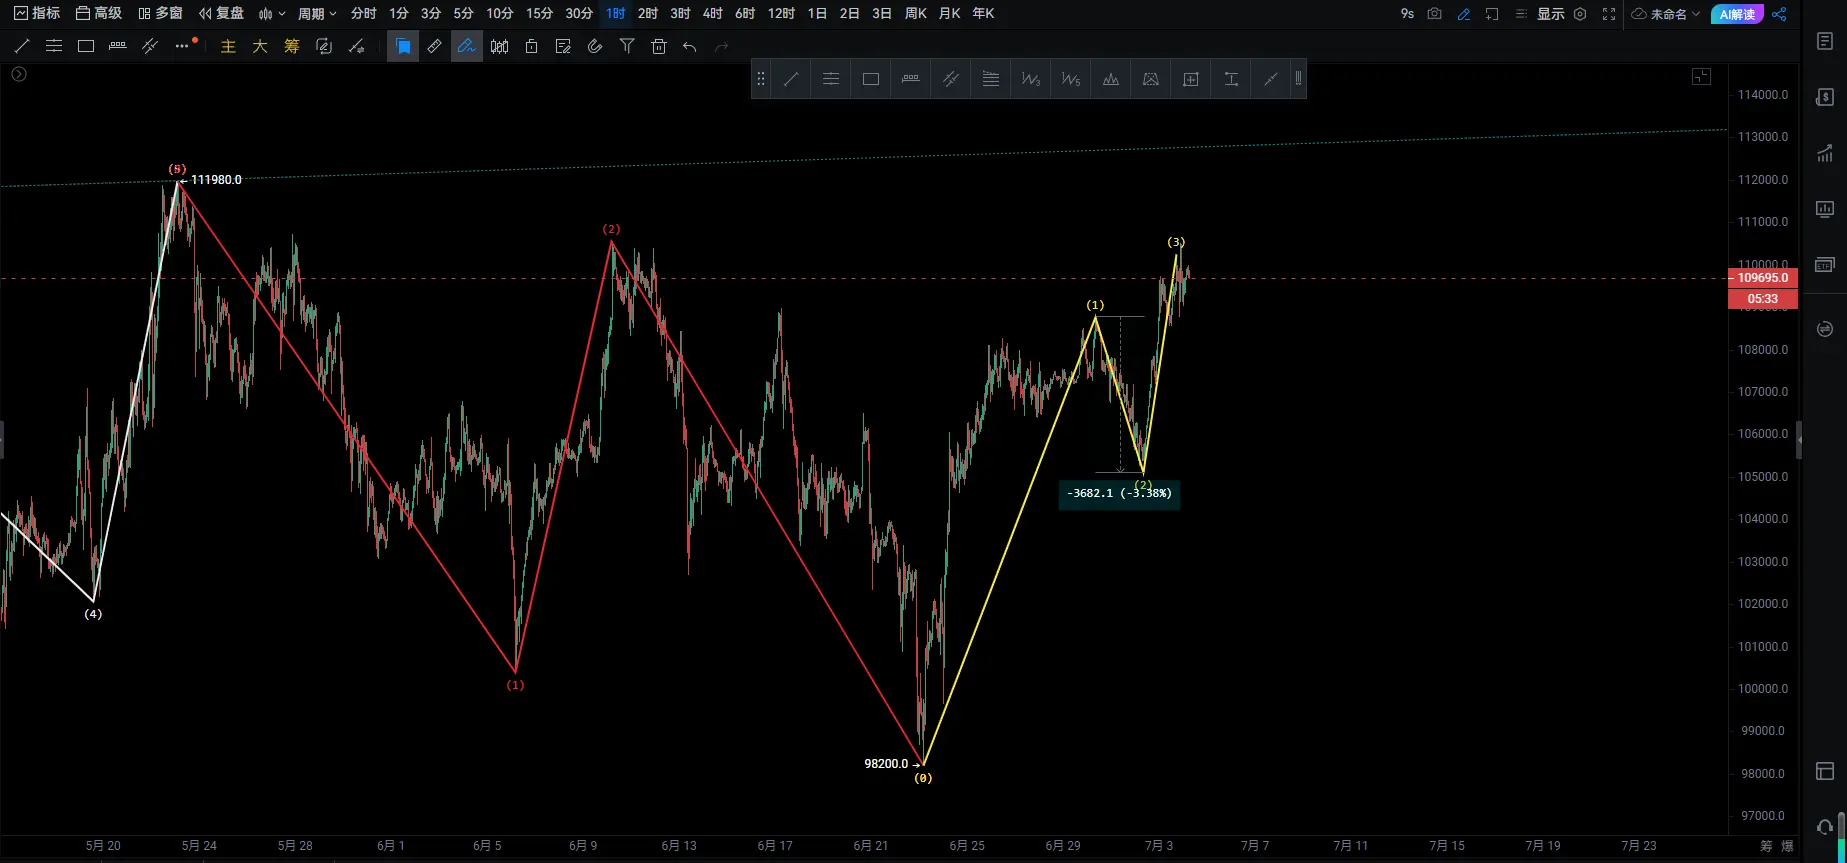
Task: Enter fullscreen chart mode
Action: click(1609, 14)
